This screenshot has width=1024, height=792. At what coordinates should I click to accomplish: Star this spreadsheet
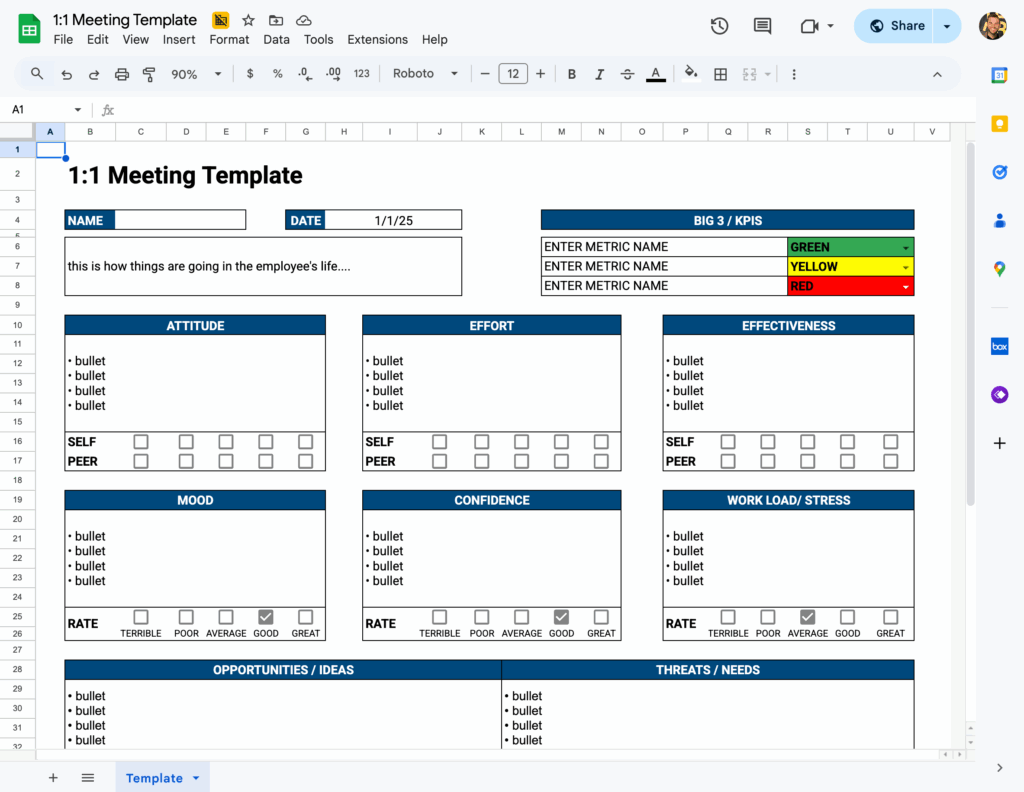coord(248,20)
